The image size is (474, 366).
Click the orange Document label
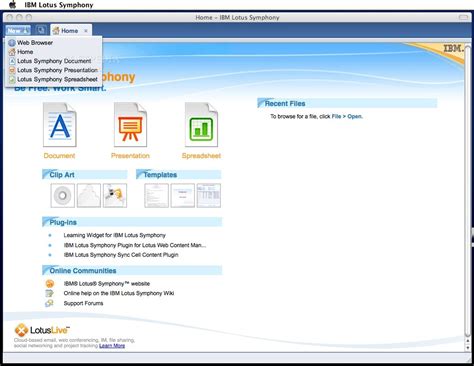click(x=59, y=156)
